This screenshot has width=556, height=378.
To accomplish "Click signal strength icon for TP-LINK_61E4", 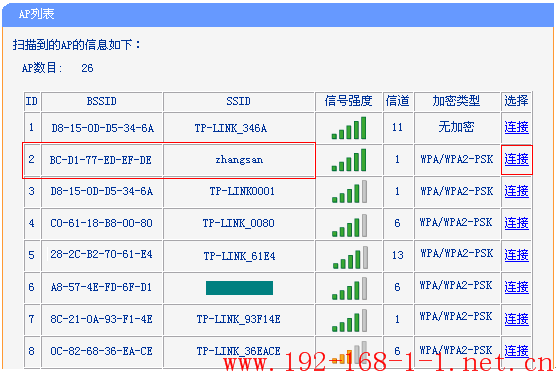I will tap(350, 257).
